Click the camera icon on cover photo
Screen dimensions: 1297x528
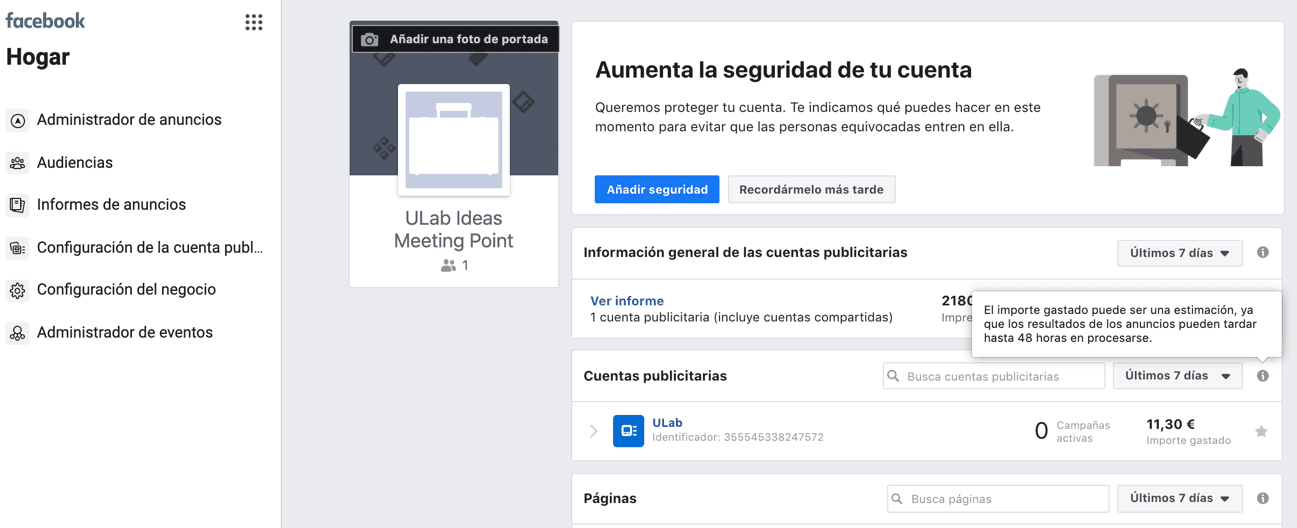coord(370,40)
